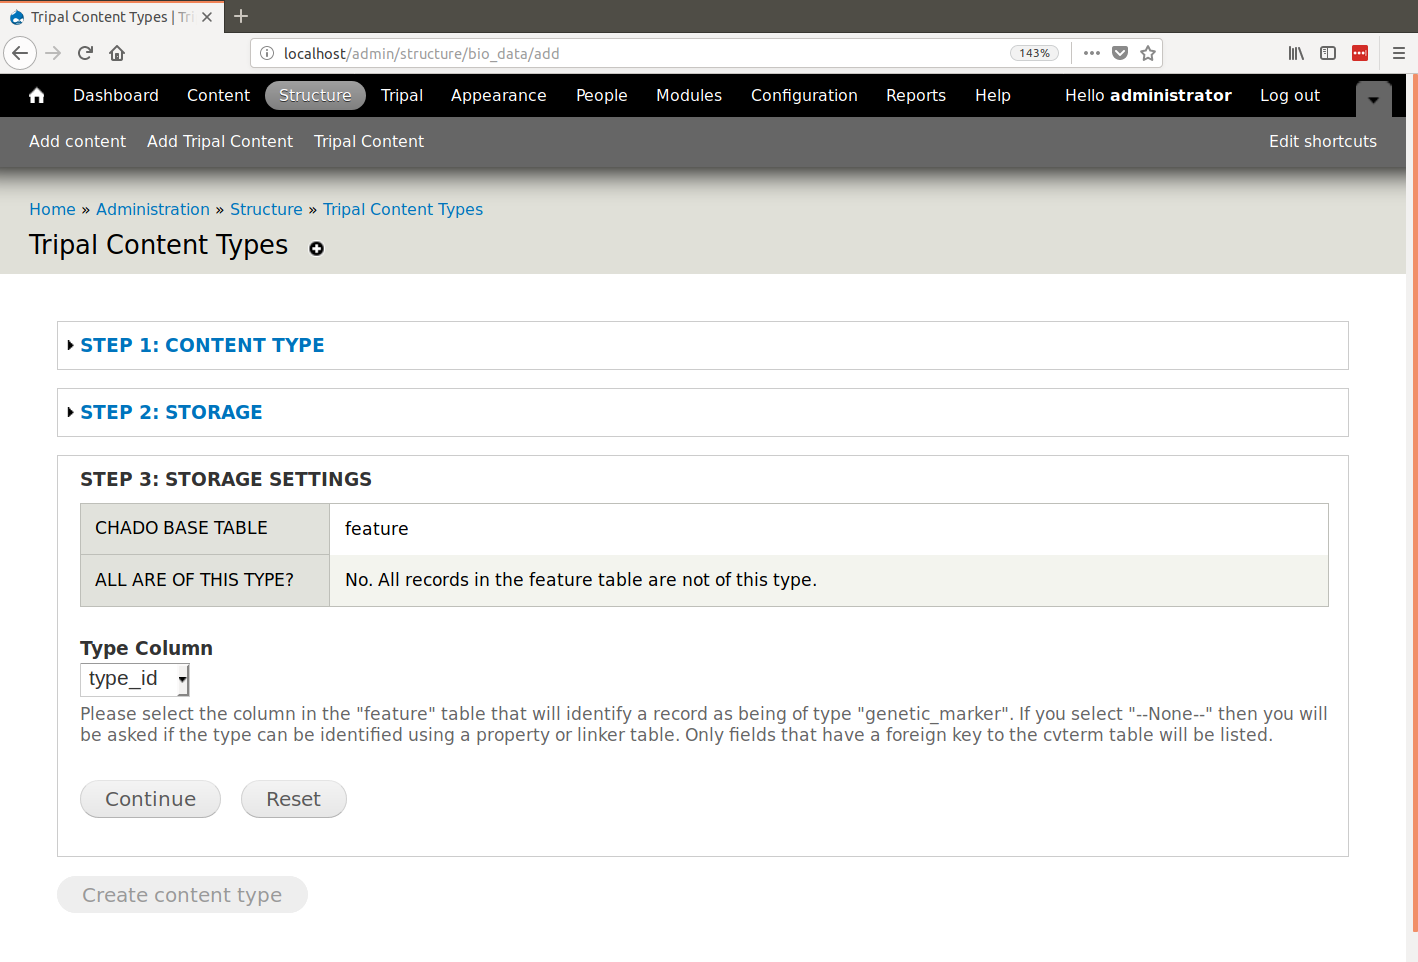Click the Pocket save icon in address bar
Image resolution: width=1418 pixels, height=962 pixels.
[1120, 53]
